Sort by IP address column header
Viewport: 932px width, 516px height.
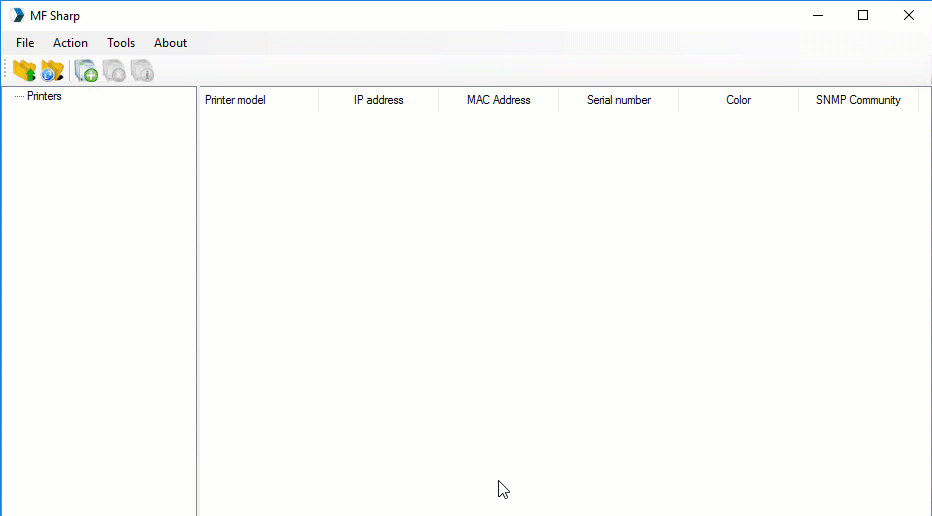pos(378,100)
